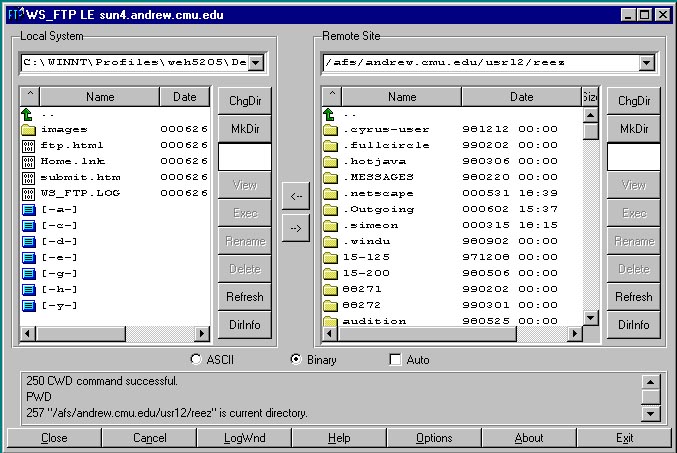Select the ftp.html file icon

(28, 146)
